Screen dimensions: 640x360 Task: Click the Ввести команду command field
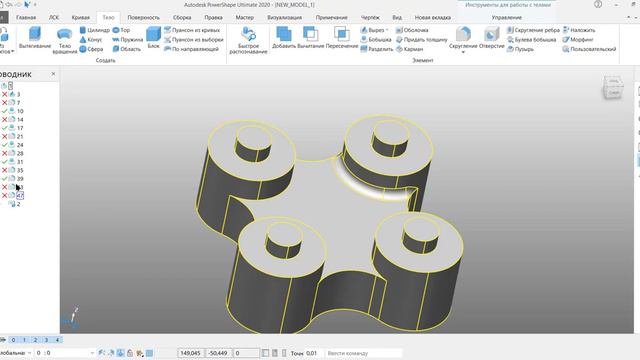363,353
